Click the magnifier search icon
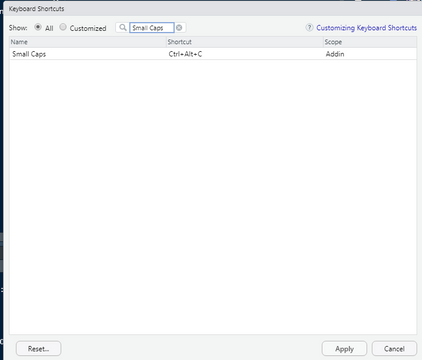This screenshot has height=360, width=422. pyautogui.click(x=123, y=27)
